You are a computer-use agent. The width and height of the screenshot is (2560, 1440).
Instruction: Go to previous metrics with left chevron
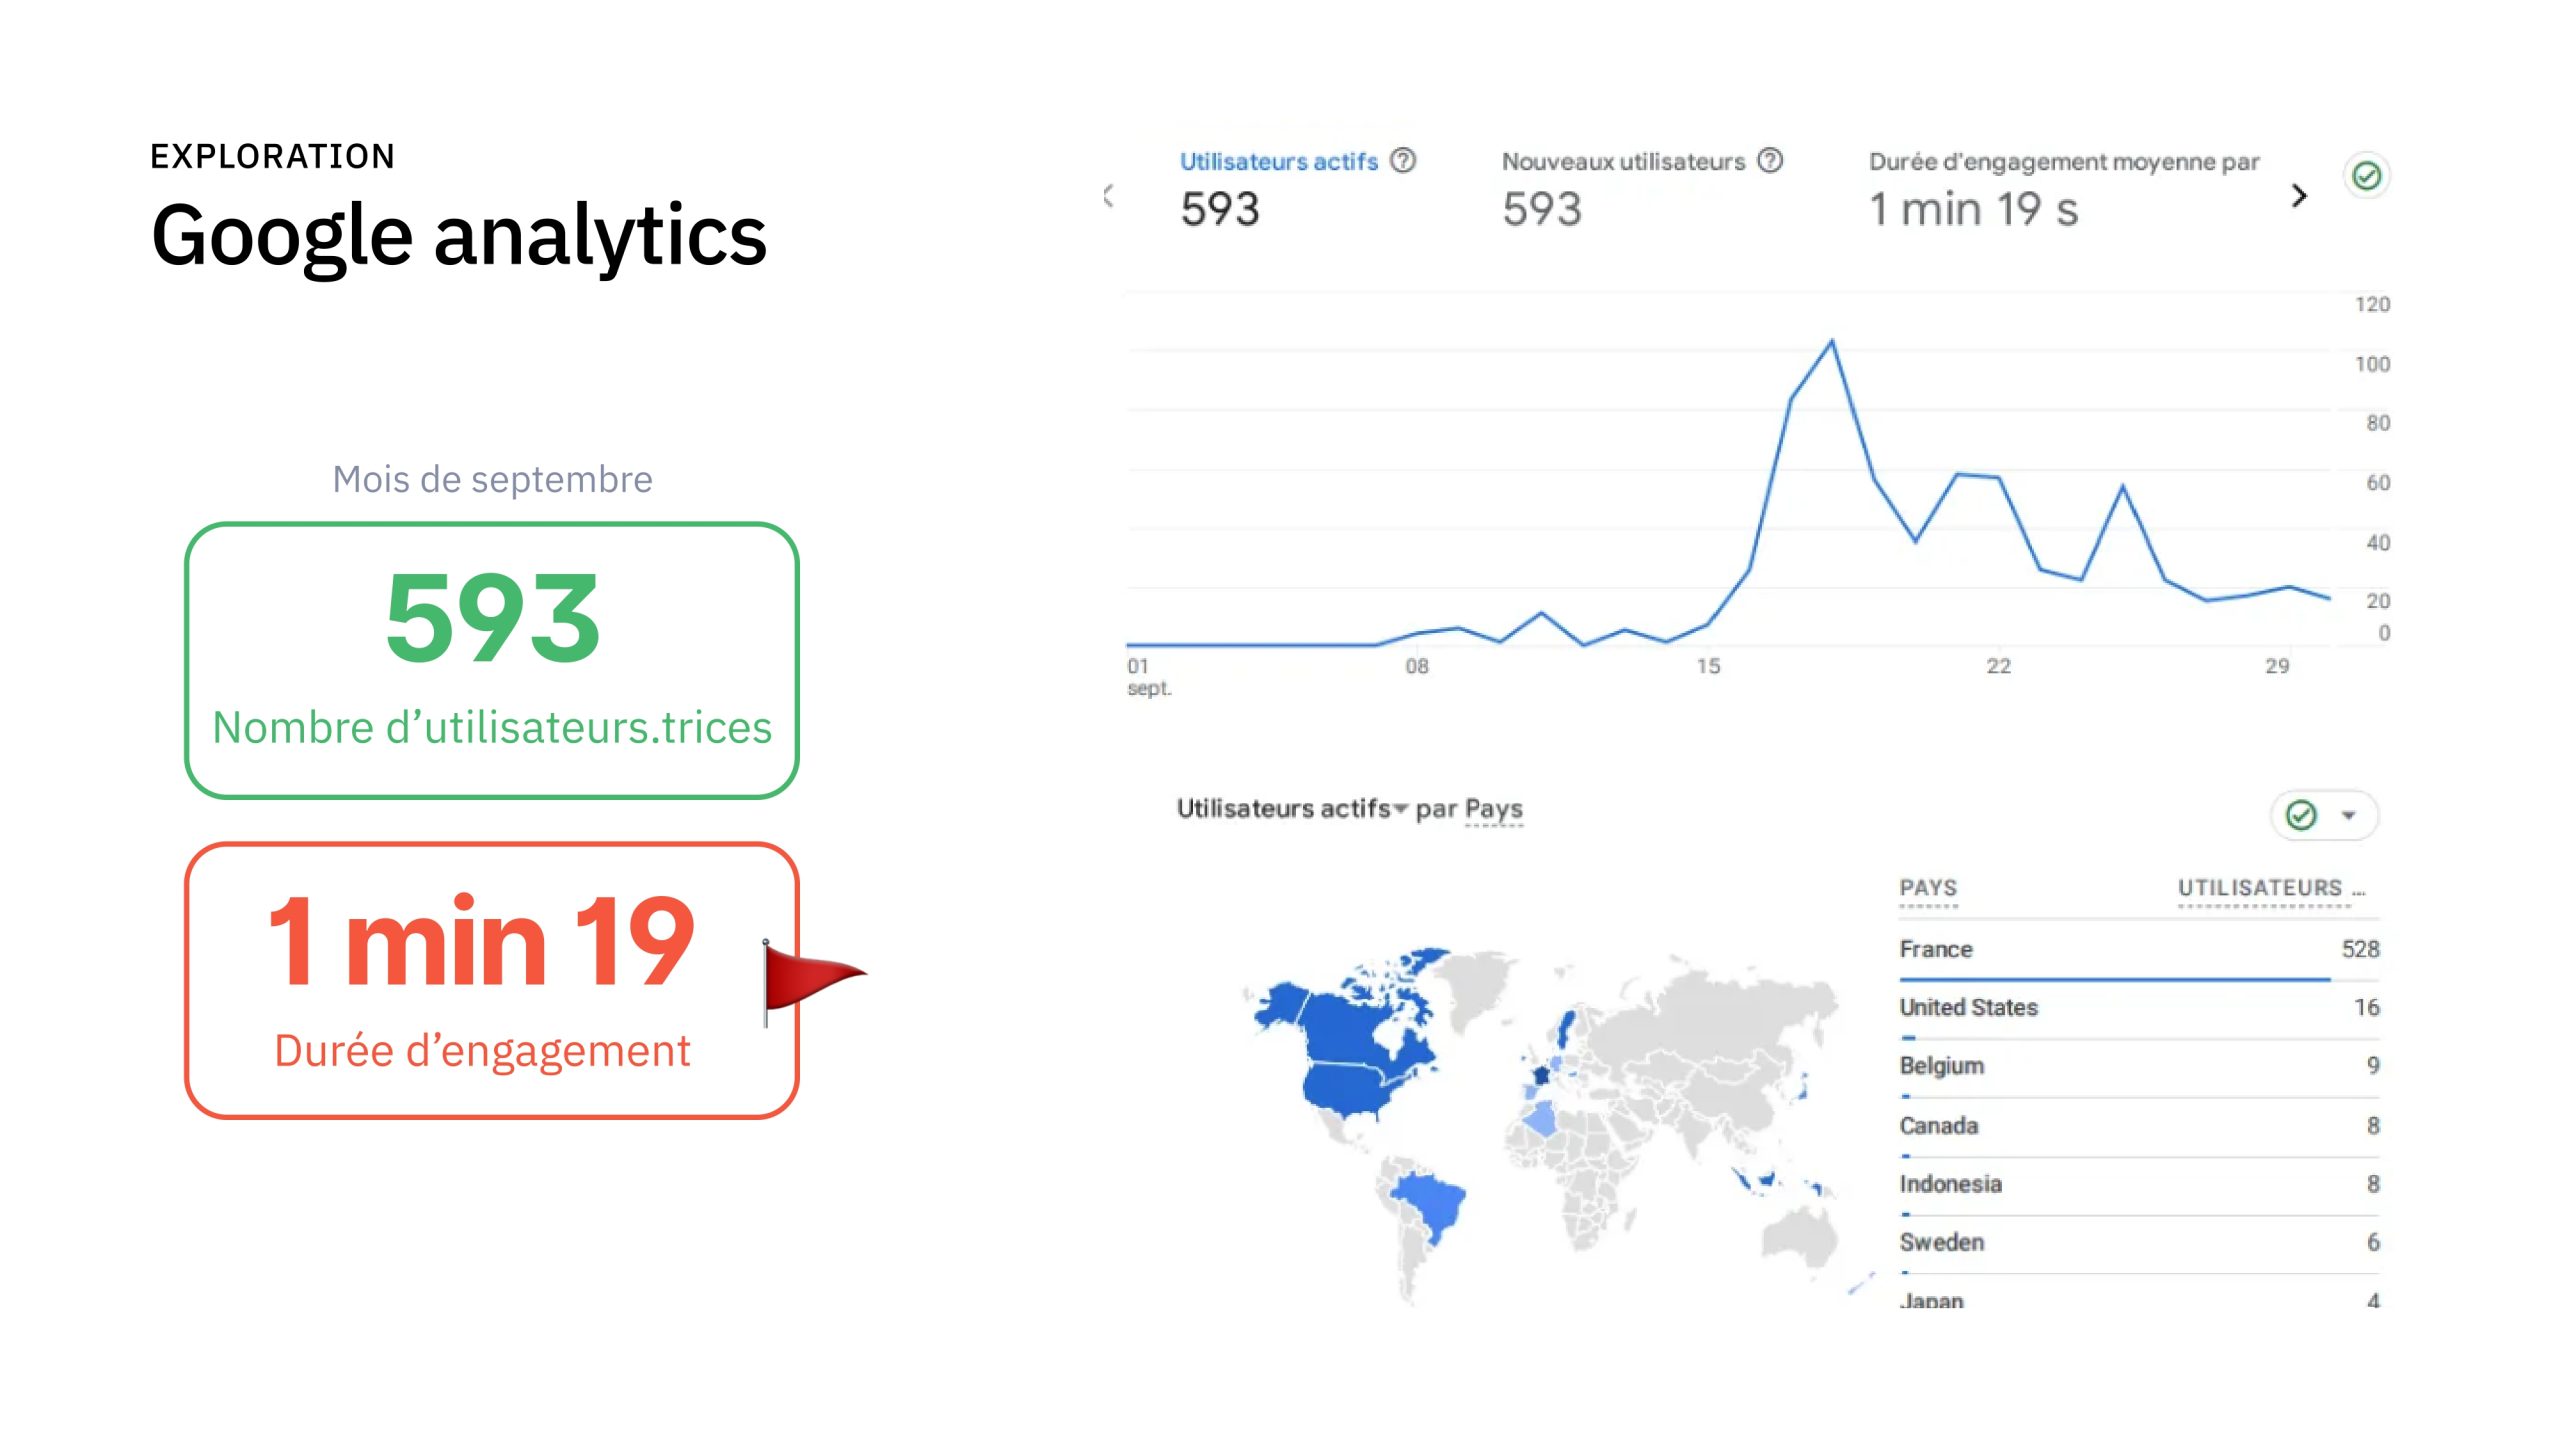click(x=1108, y=195)
